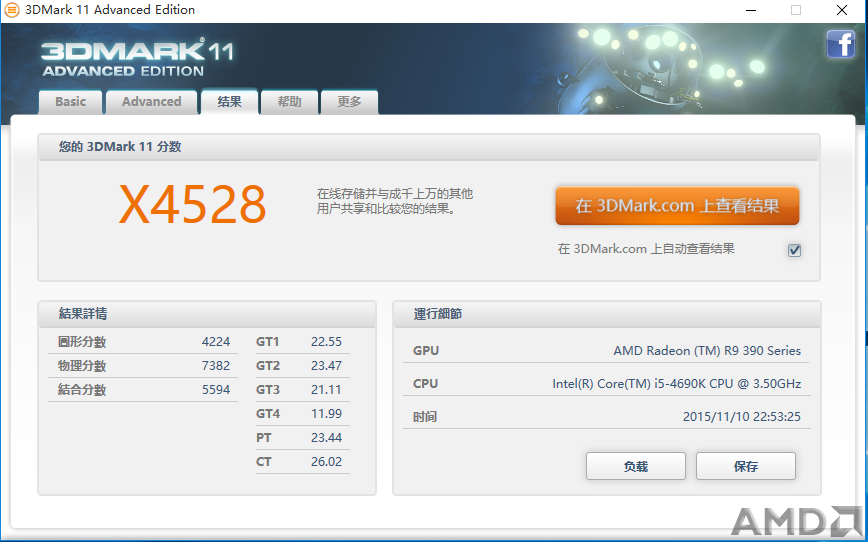868x542 pixels.
Task: Select the CT result 26.02
Action: pyautogui.click(x=327, y=461)
